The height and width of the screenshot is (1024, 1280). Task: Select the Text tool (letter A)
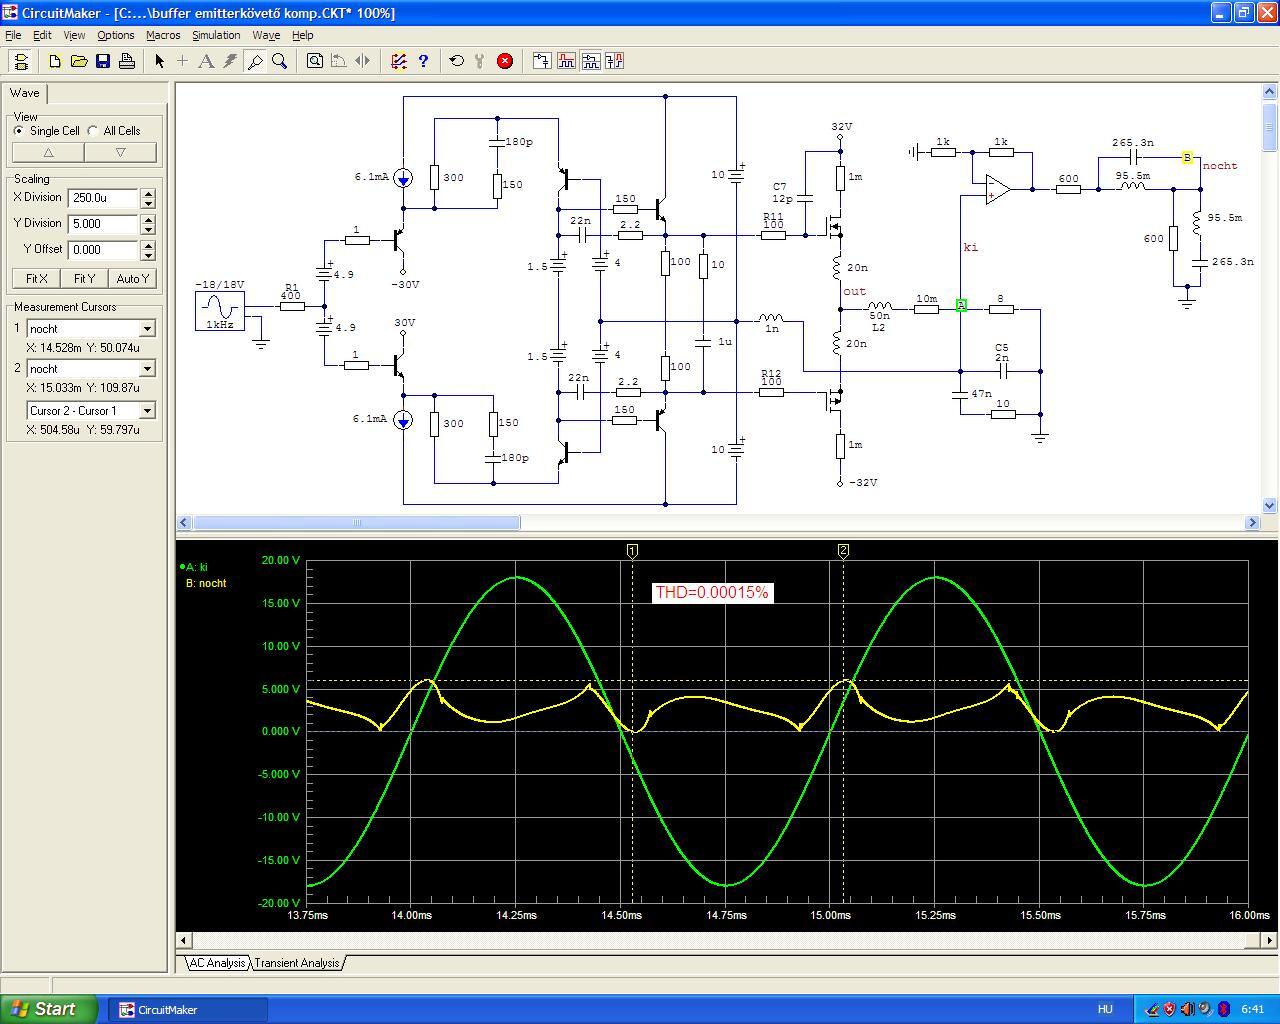coord(206,61)
